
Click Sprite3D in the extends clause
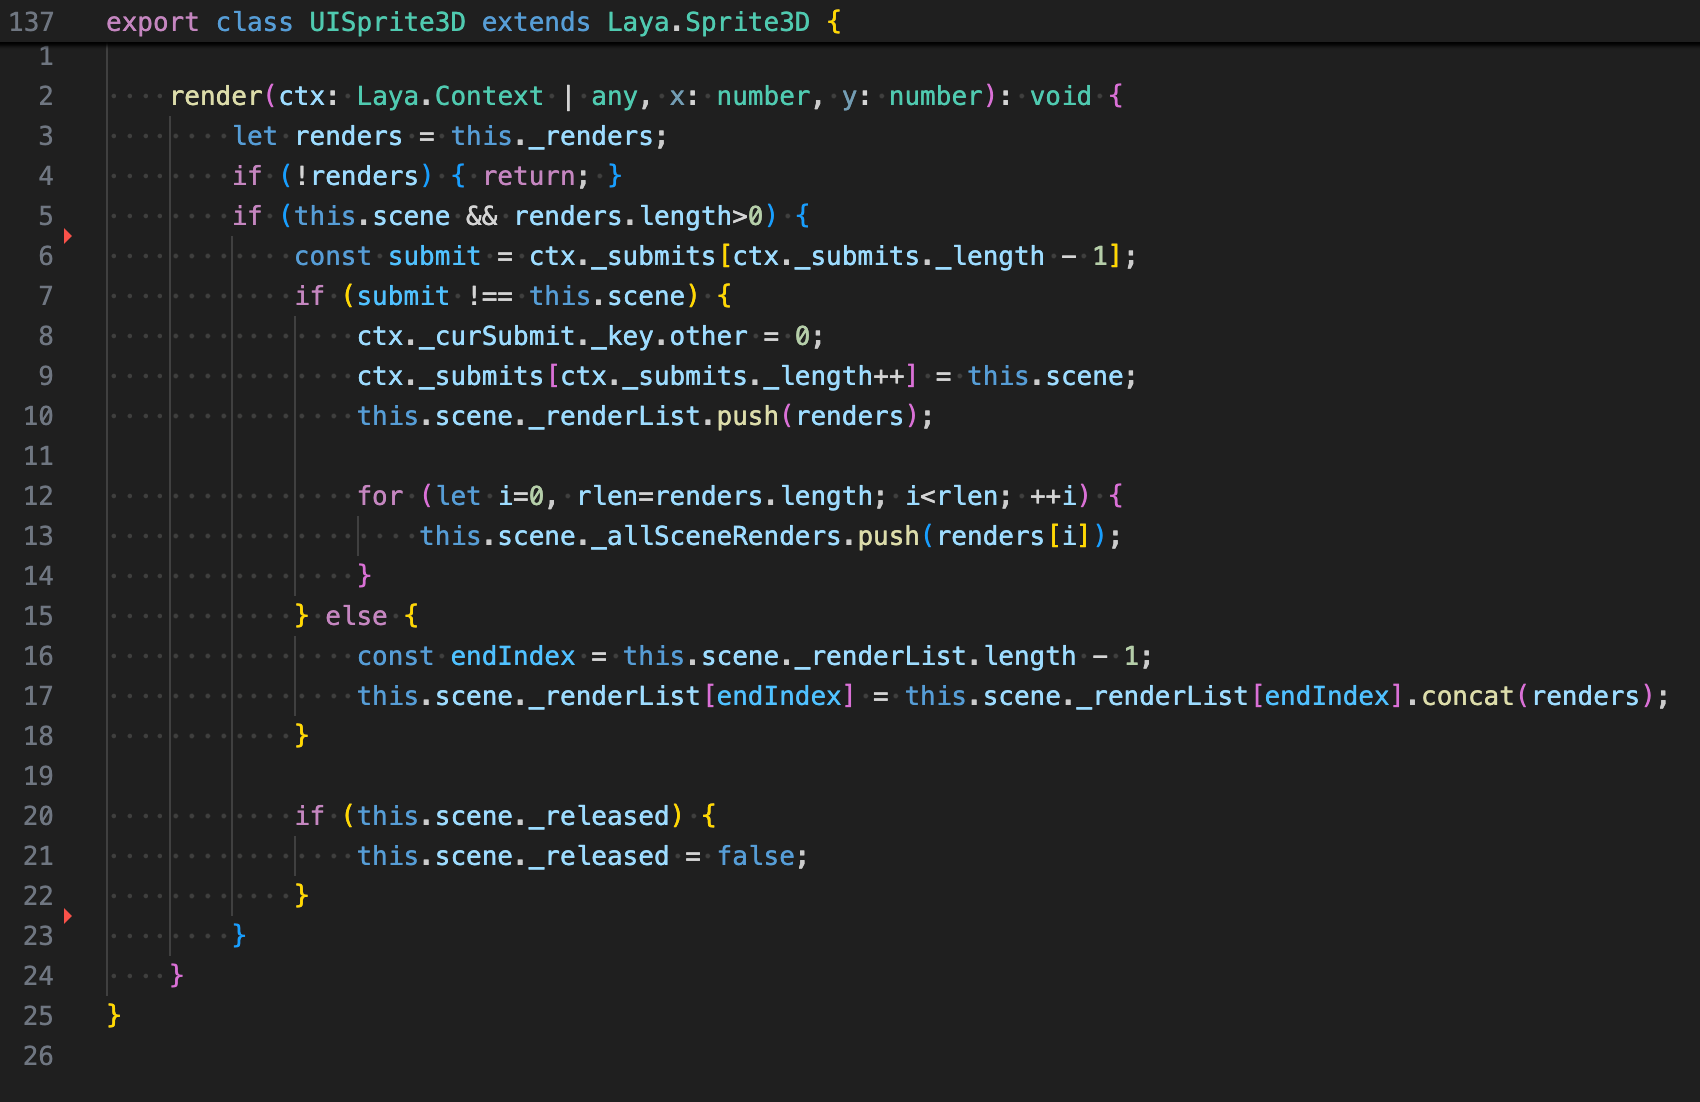[x=746, y=22]
